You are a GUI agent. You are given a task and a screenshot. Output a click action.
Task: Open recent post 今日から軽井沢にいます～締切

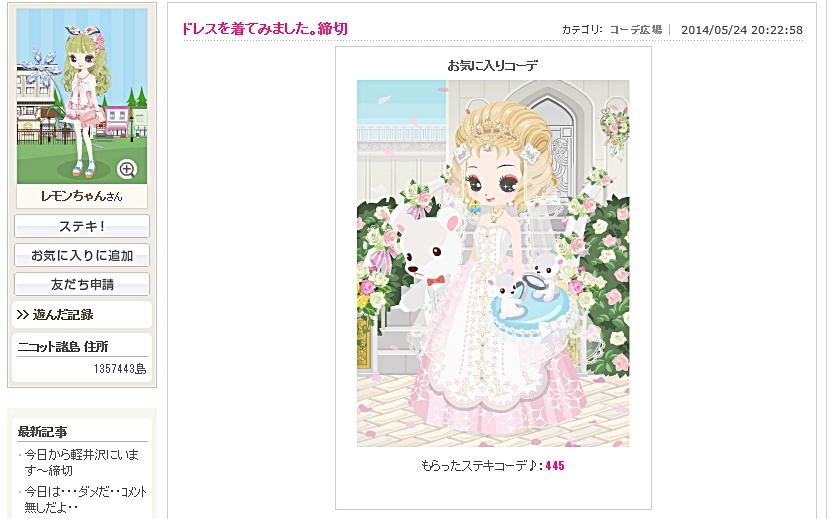[x=82, y=462]
